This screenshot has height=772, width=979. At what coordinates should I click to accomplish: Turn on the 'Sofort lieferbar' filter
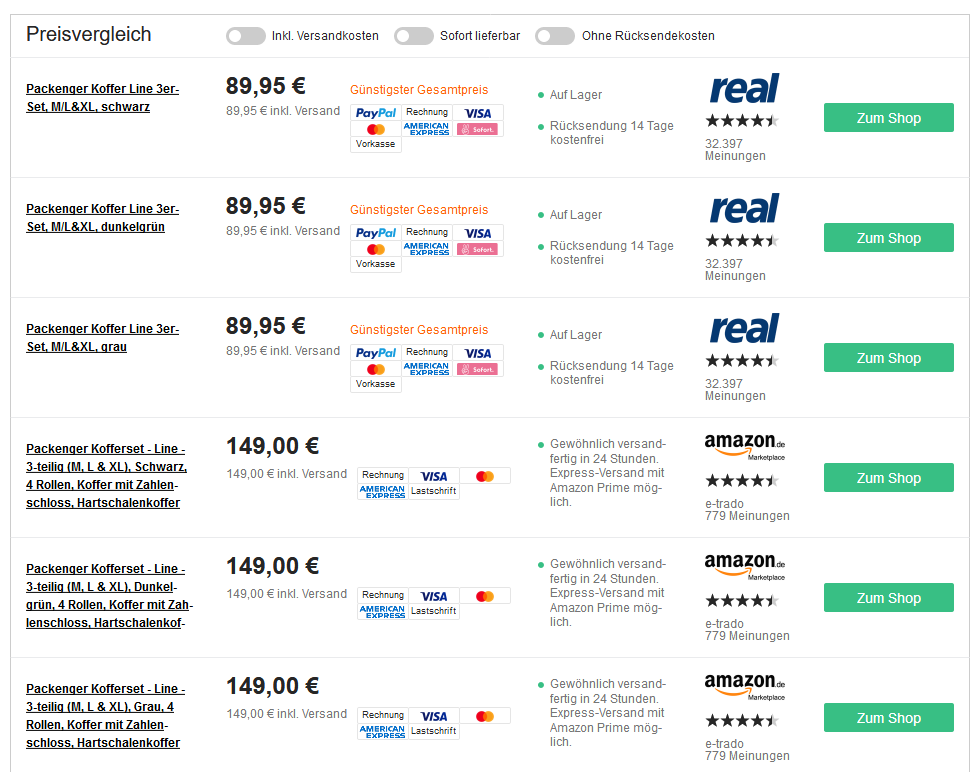click(x=414, y=36)
